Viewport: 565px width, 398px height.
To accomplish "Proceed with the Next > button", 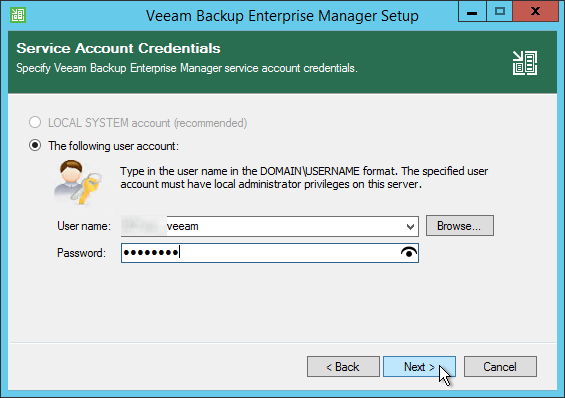I will (x=419, y=367).
